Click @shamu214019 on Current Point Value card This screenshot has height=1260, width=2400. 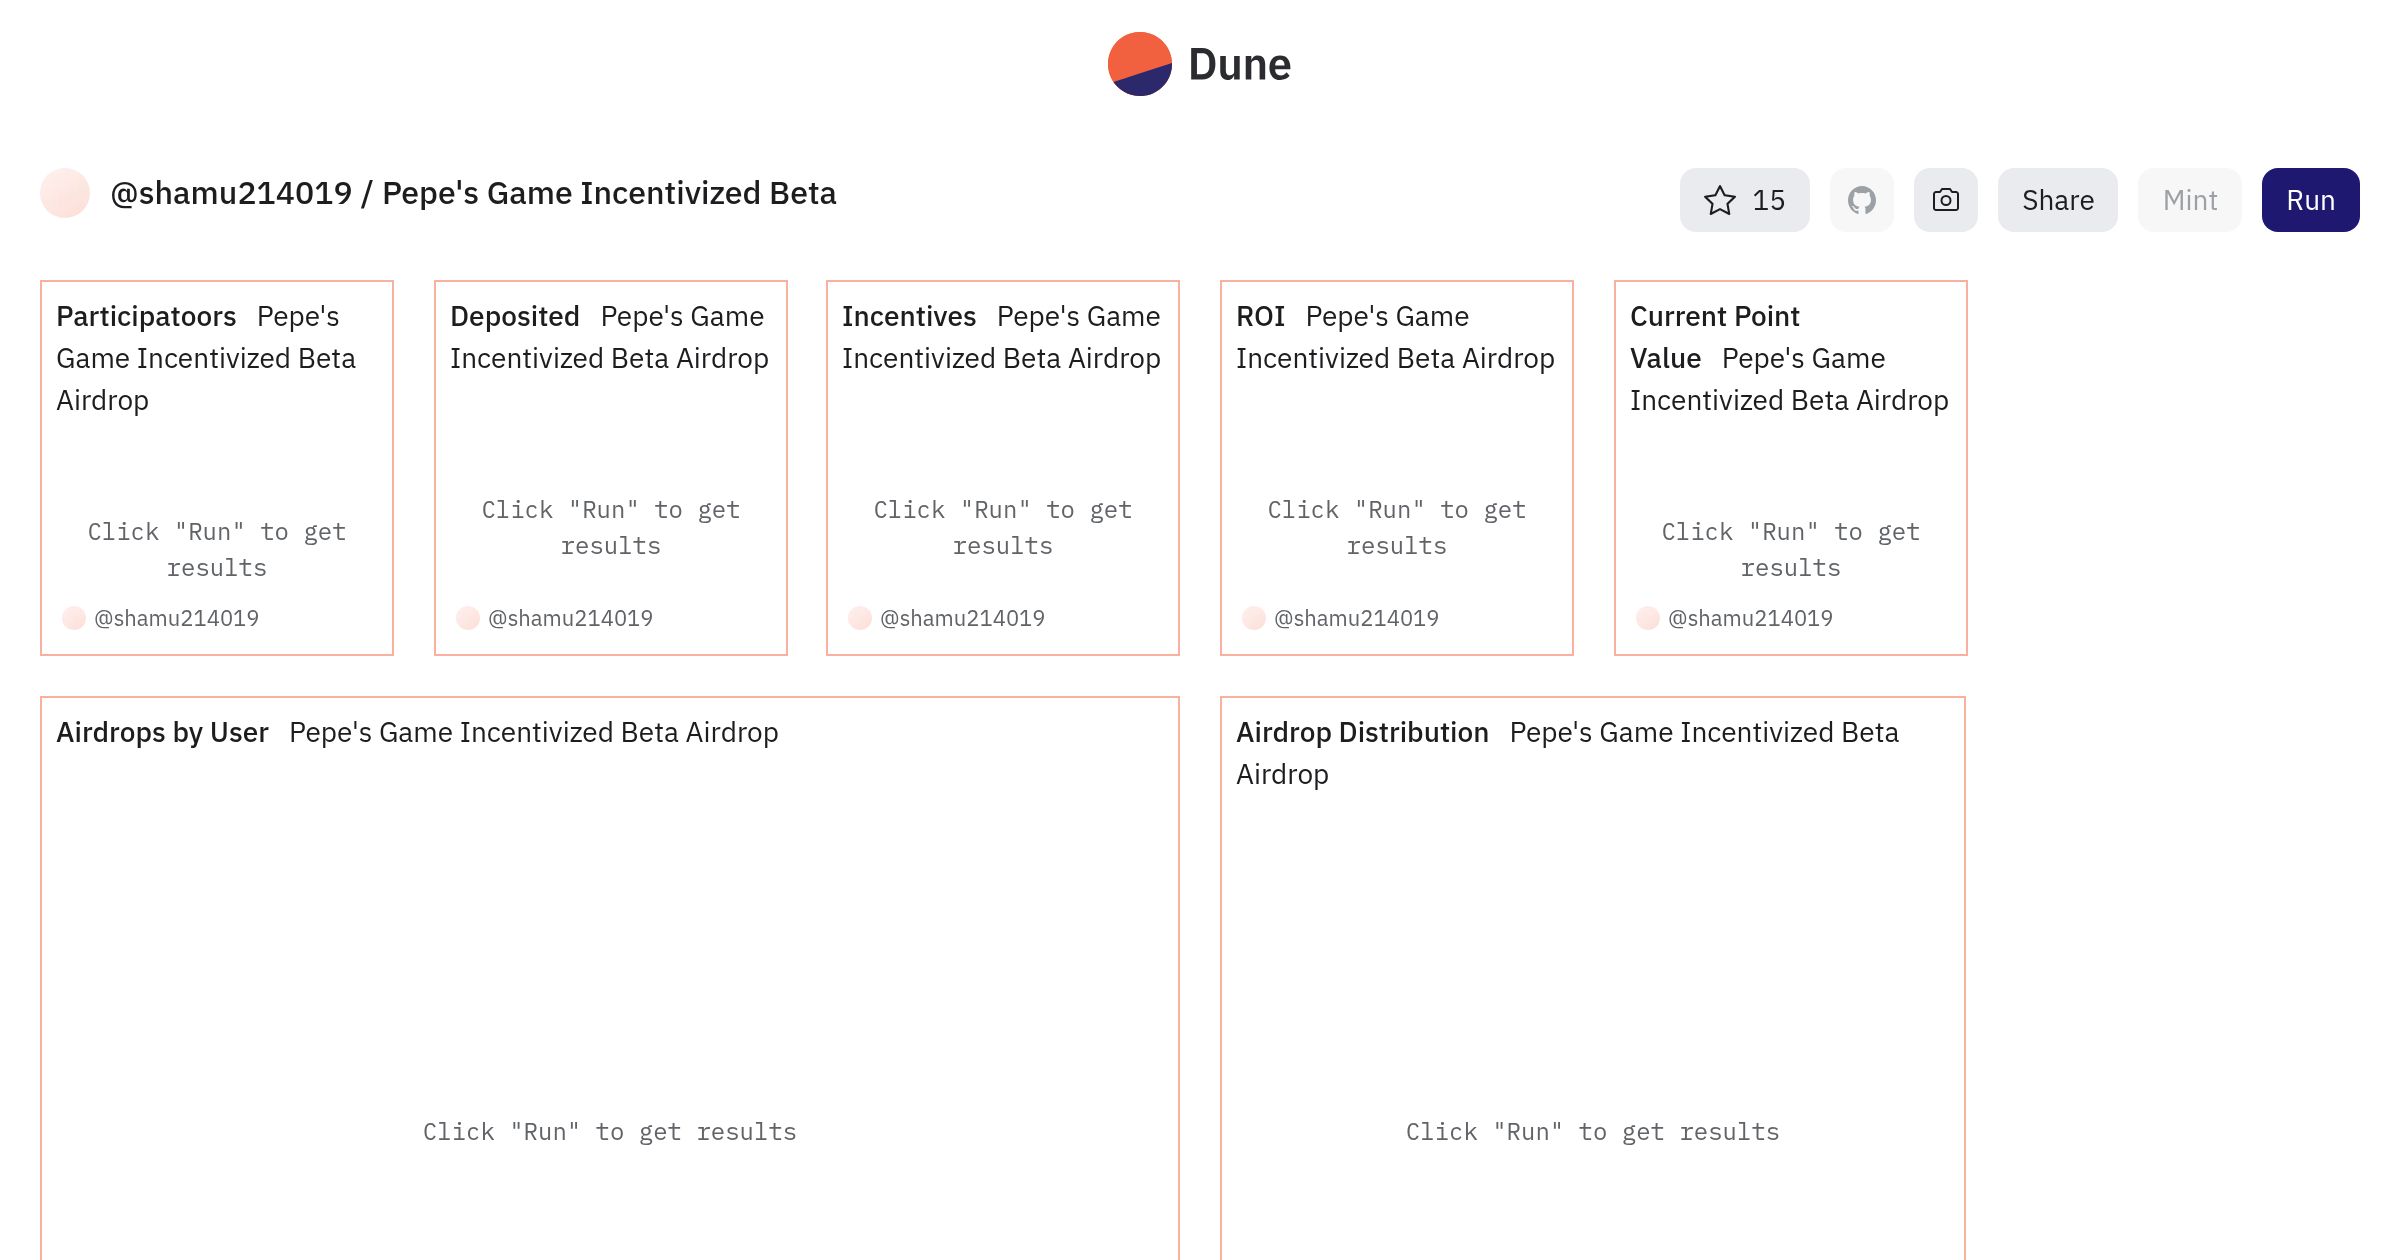pos(1750,618)
